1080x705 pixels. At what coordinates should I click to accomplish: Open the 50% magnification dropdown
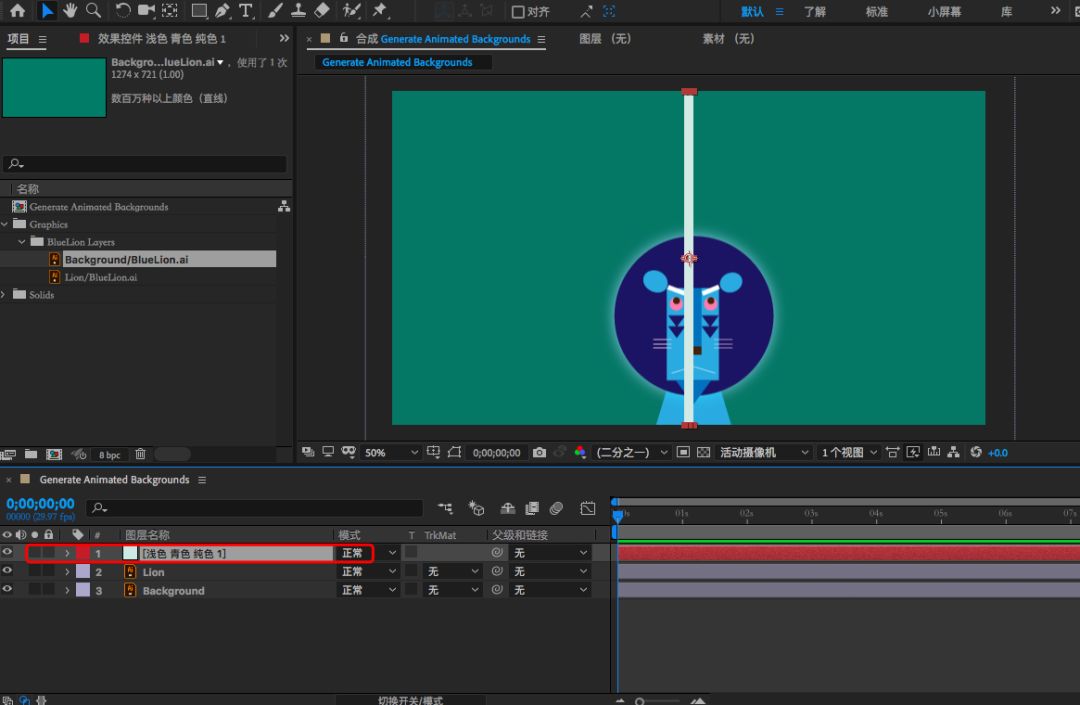click(x=391, y=453)
